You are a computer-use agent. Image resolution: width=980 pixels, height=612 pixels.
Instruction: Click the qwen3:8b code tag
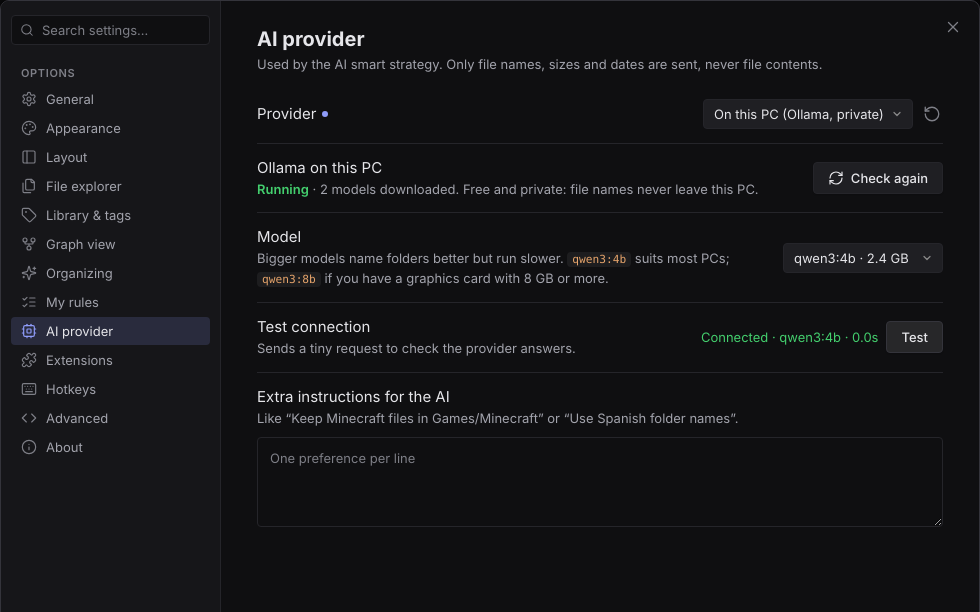(289, 279)
